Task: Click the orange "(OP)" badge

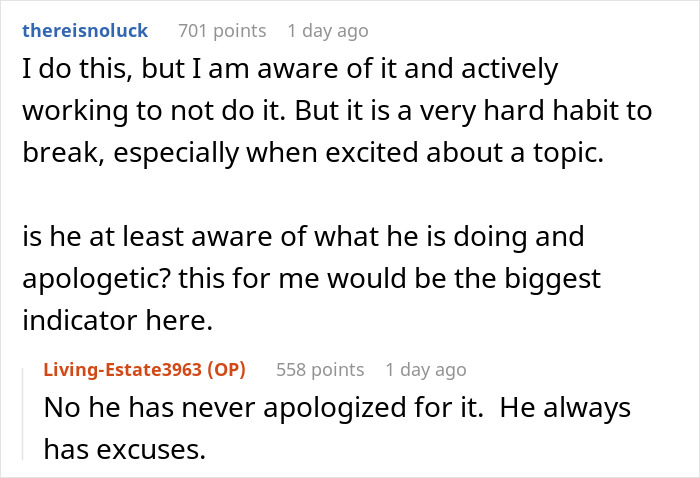Action: point(229,370)
